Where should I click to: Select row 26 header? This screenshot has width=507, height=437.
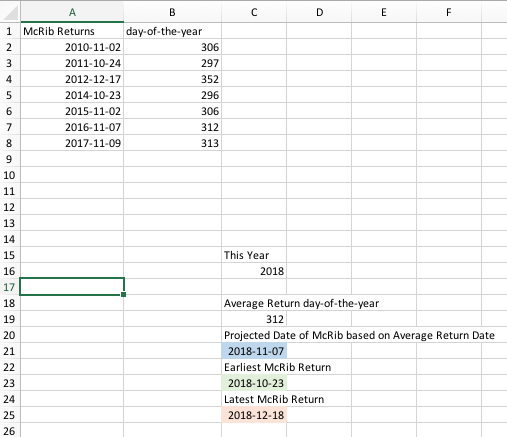(x=10, y=430)
